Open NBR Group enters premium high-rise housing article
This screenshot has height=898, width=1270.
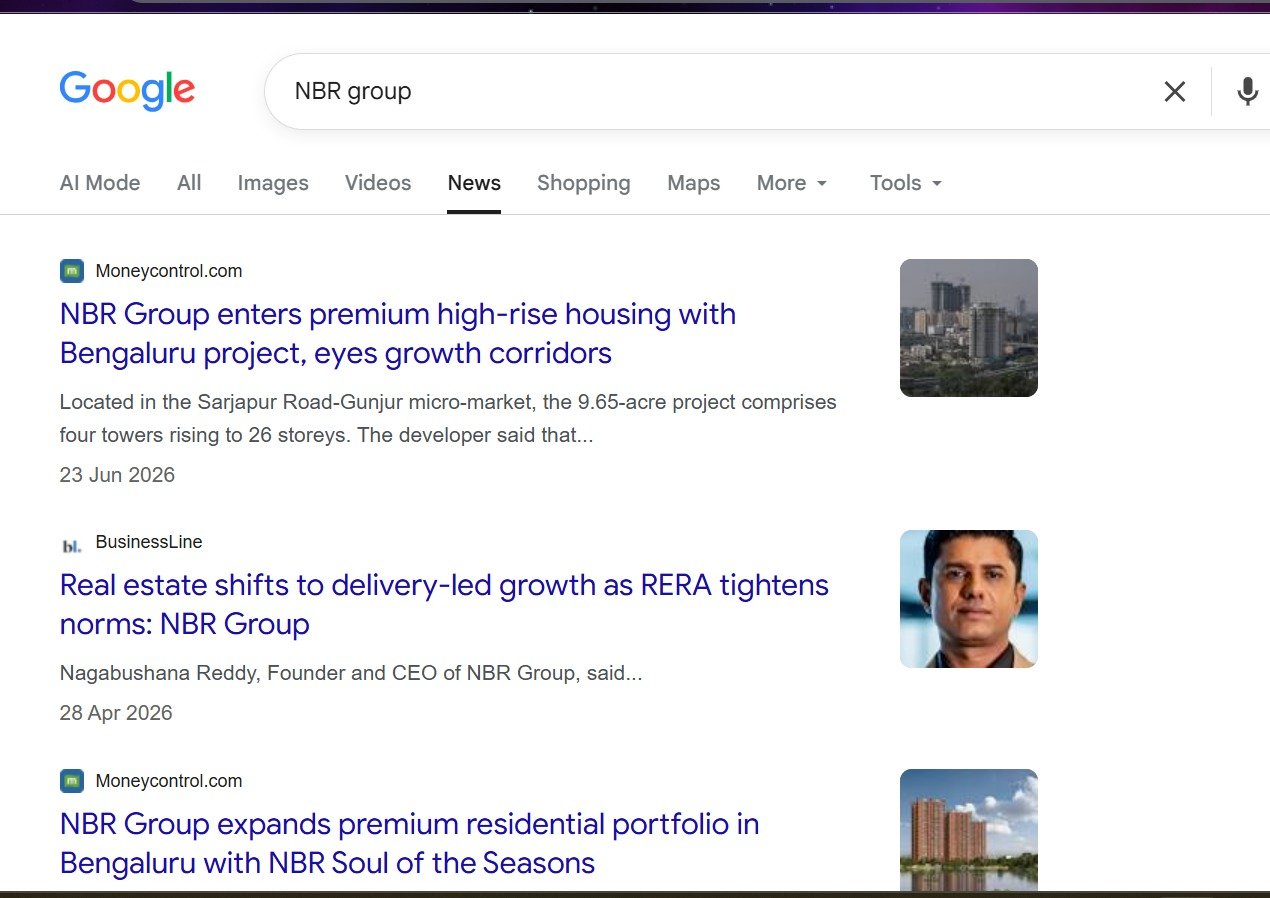(x=398, y=333)
